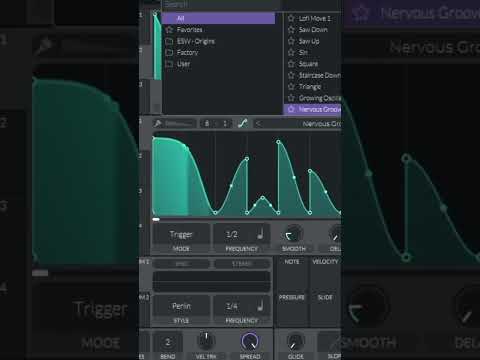Click the grid size 1 value
480x360 pixels.
click(225, 124)
